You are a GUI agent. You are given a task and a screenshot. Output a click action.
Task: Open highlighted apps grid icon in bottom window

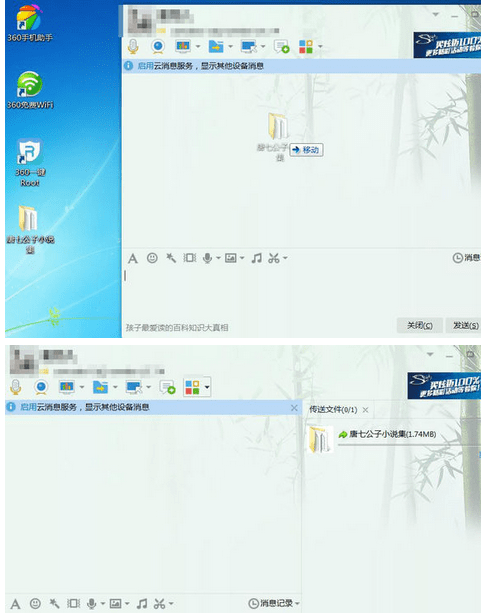click(x=192, y=387)
